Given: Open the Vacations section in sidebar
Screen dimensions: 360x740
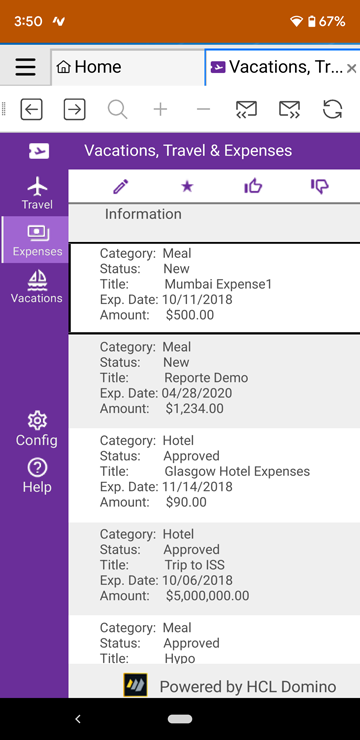Looking at the screenshot, I should pyautogui.click(x=37, y=286).
